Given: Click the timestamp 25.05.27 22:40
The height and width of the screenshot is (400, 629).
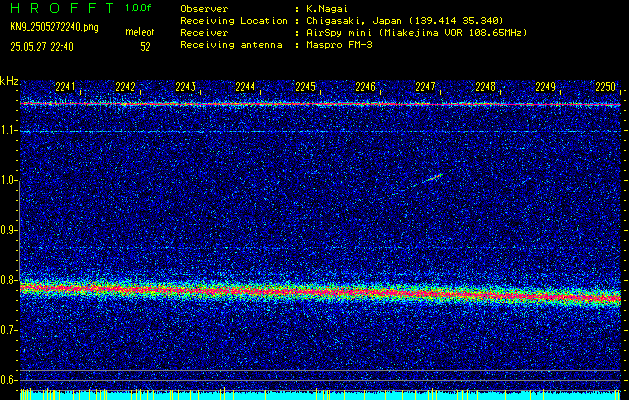Looking at the screenshot, I should [x=42, y=47].
